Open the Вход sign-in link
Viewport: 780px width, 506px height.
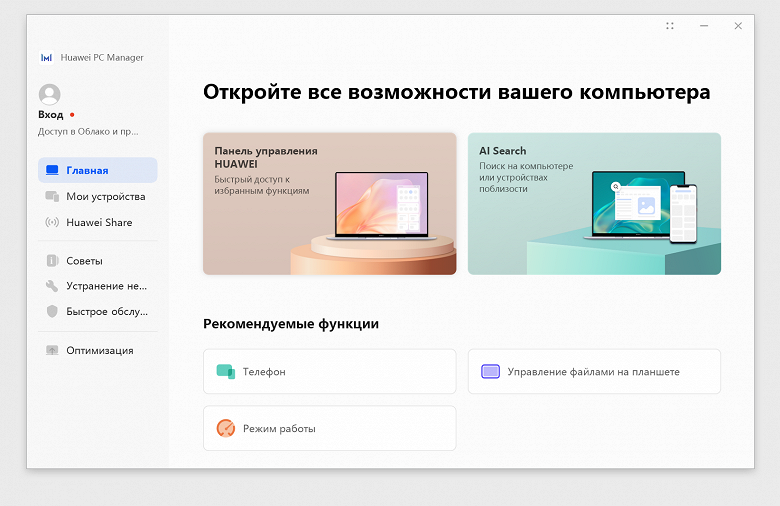click(51, 114)
